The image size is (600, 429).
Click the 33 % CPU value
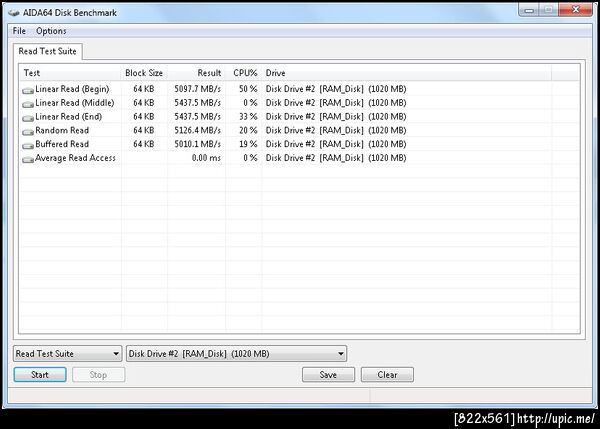[x=248, y=117]
